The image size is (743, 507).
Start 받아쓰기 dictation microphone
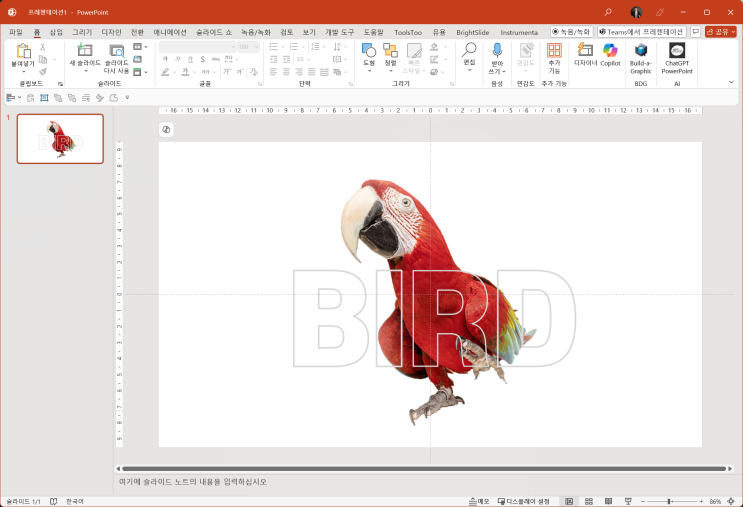click(x=497, y=50)
